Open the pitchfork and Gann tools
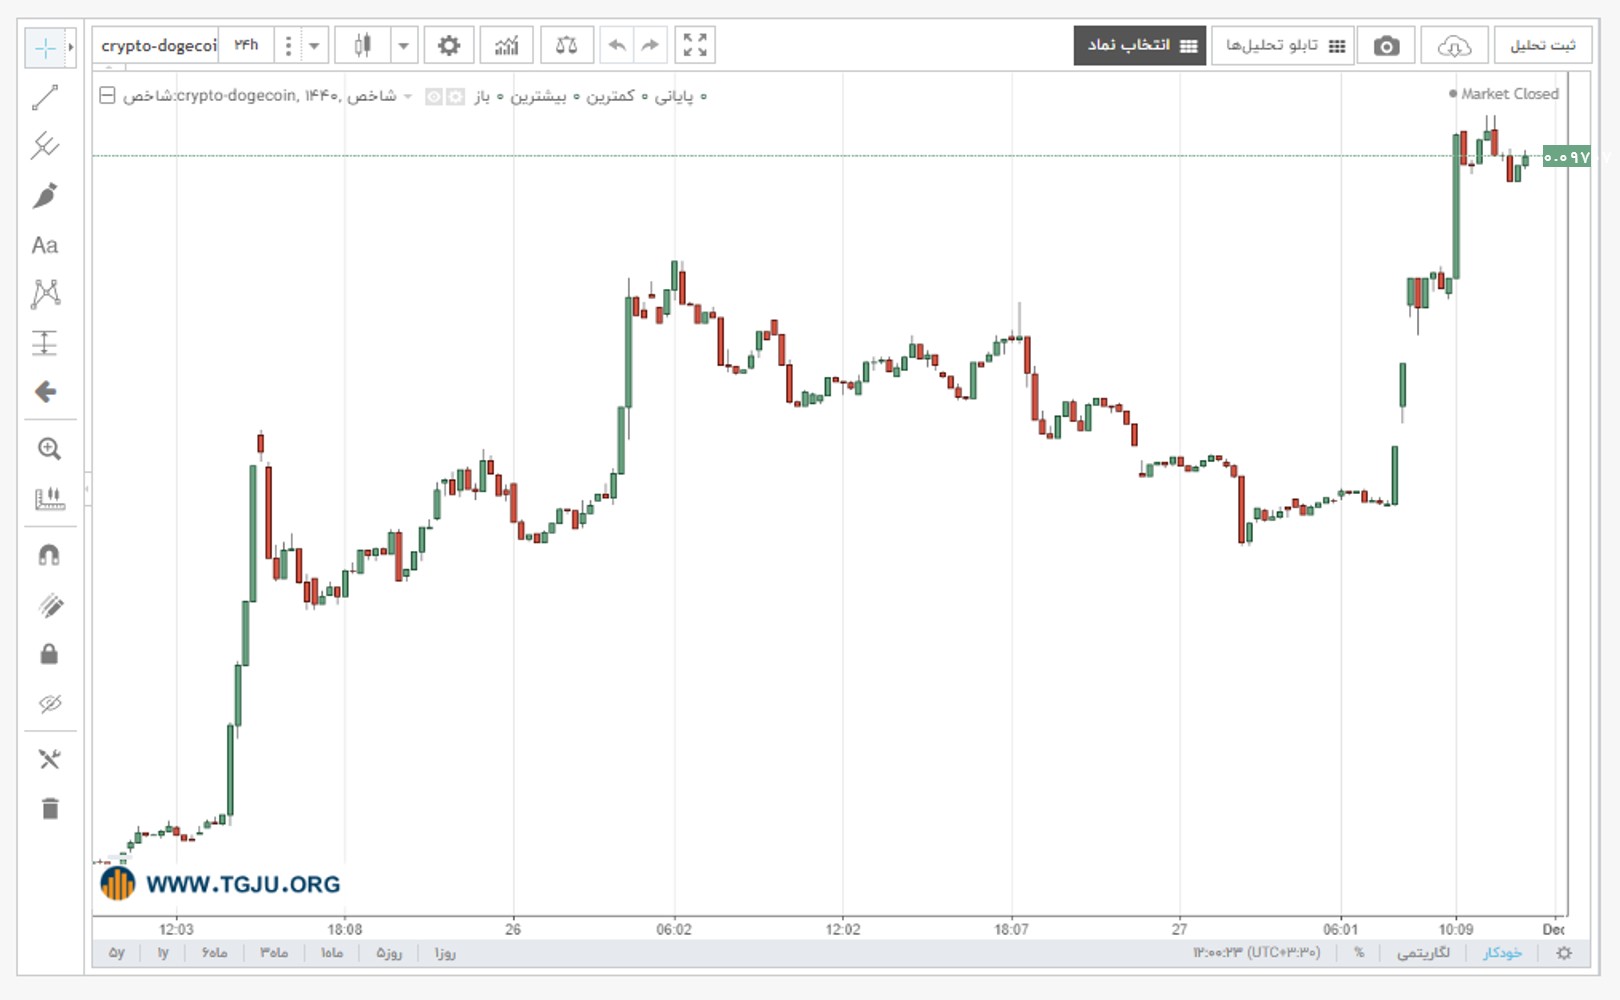 pos(45,146)
